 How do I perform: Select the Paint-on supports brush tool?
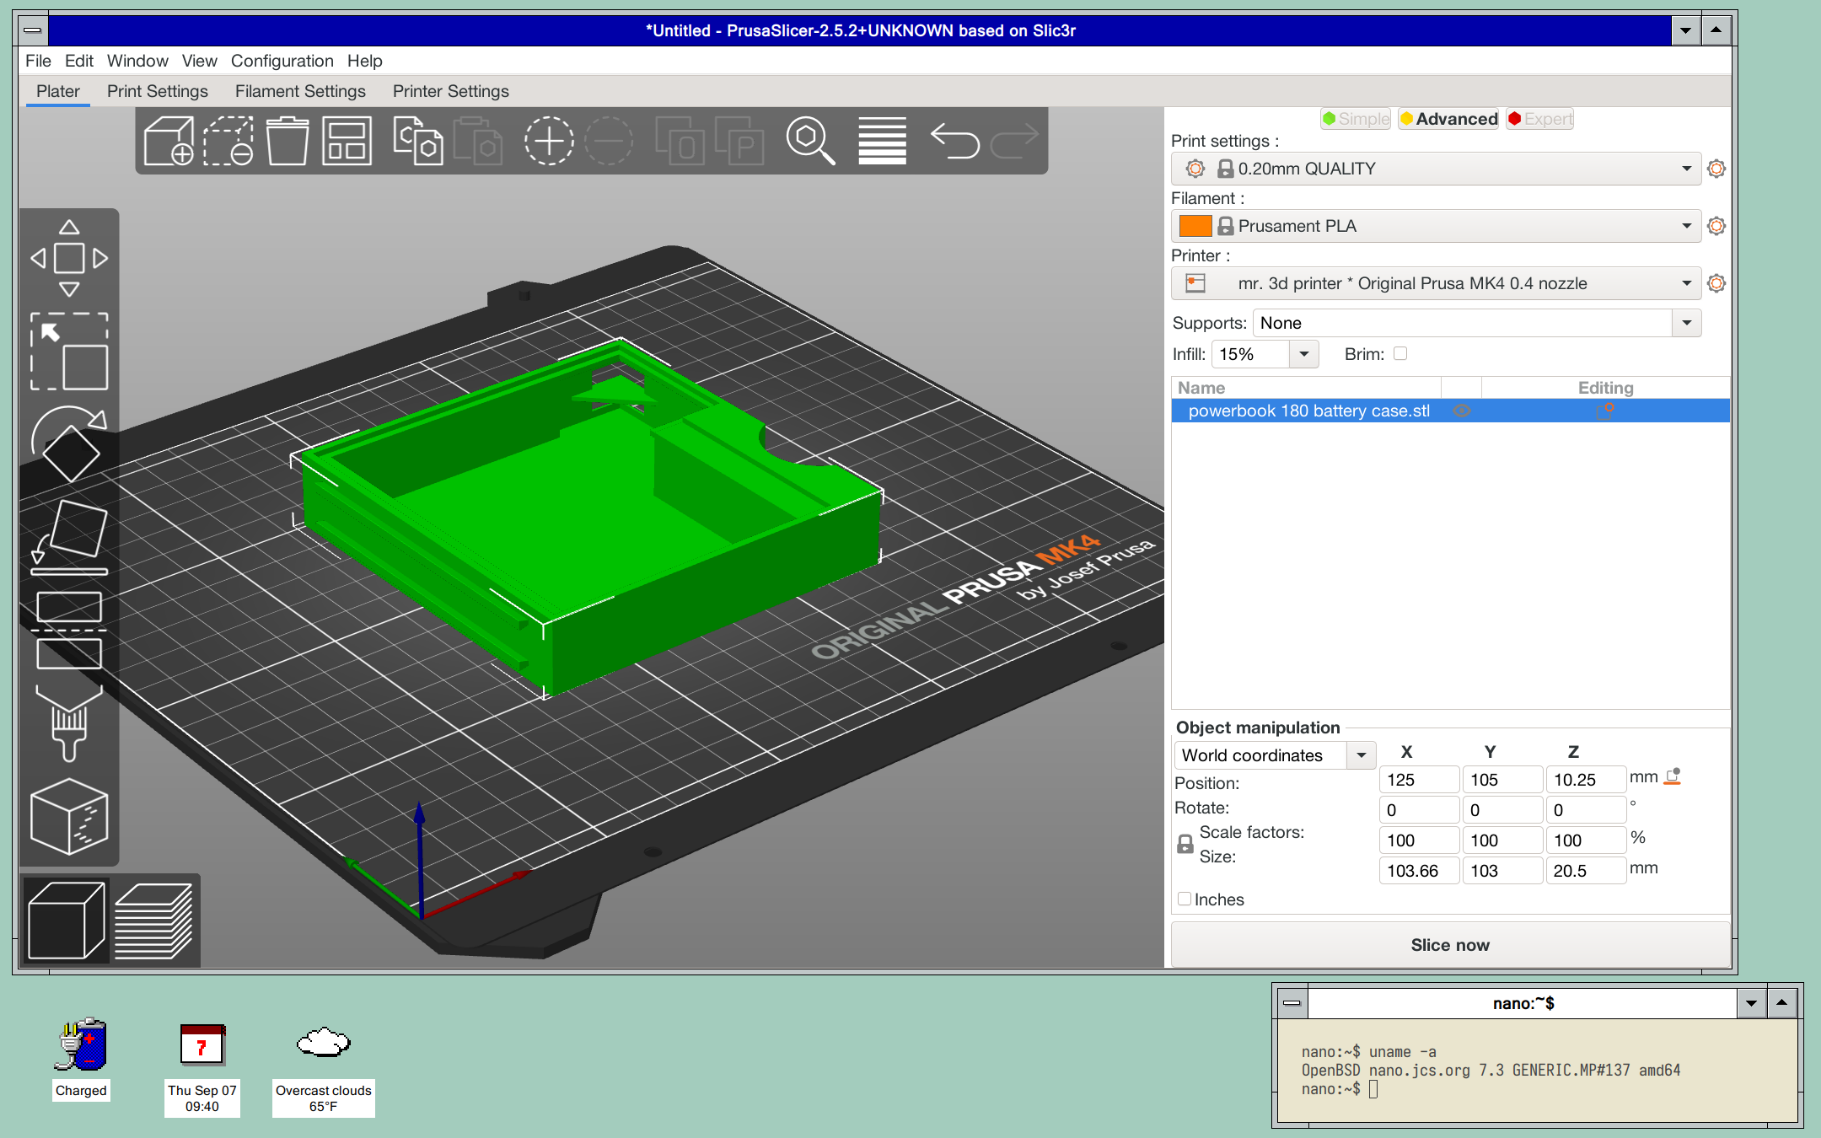coord(69,723)
